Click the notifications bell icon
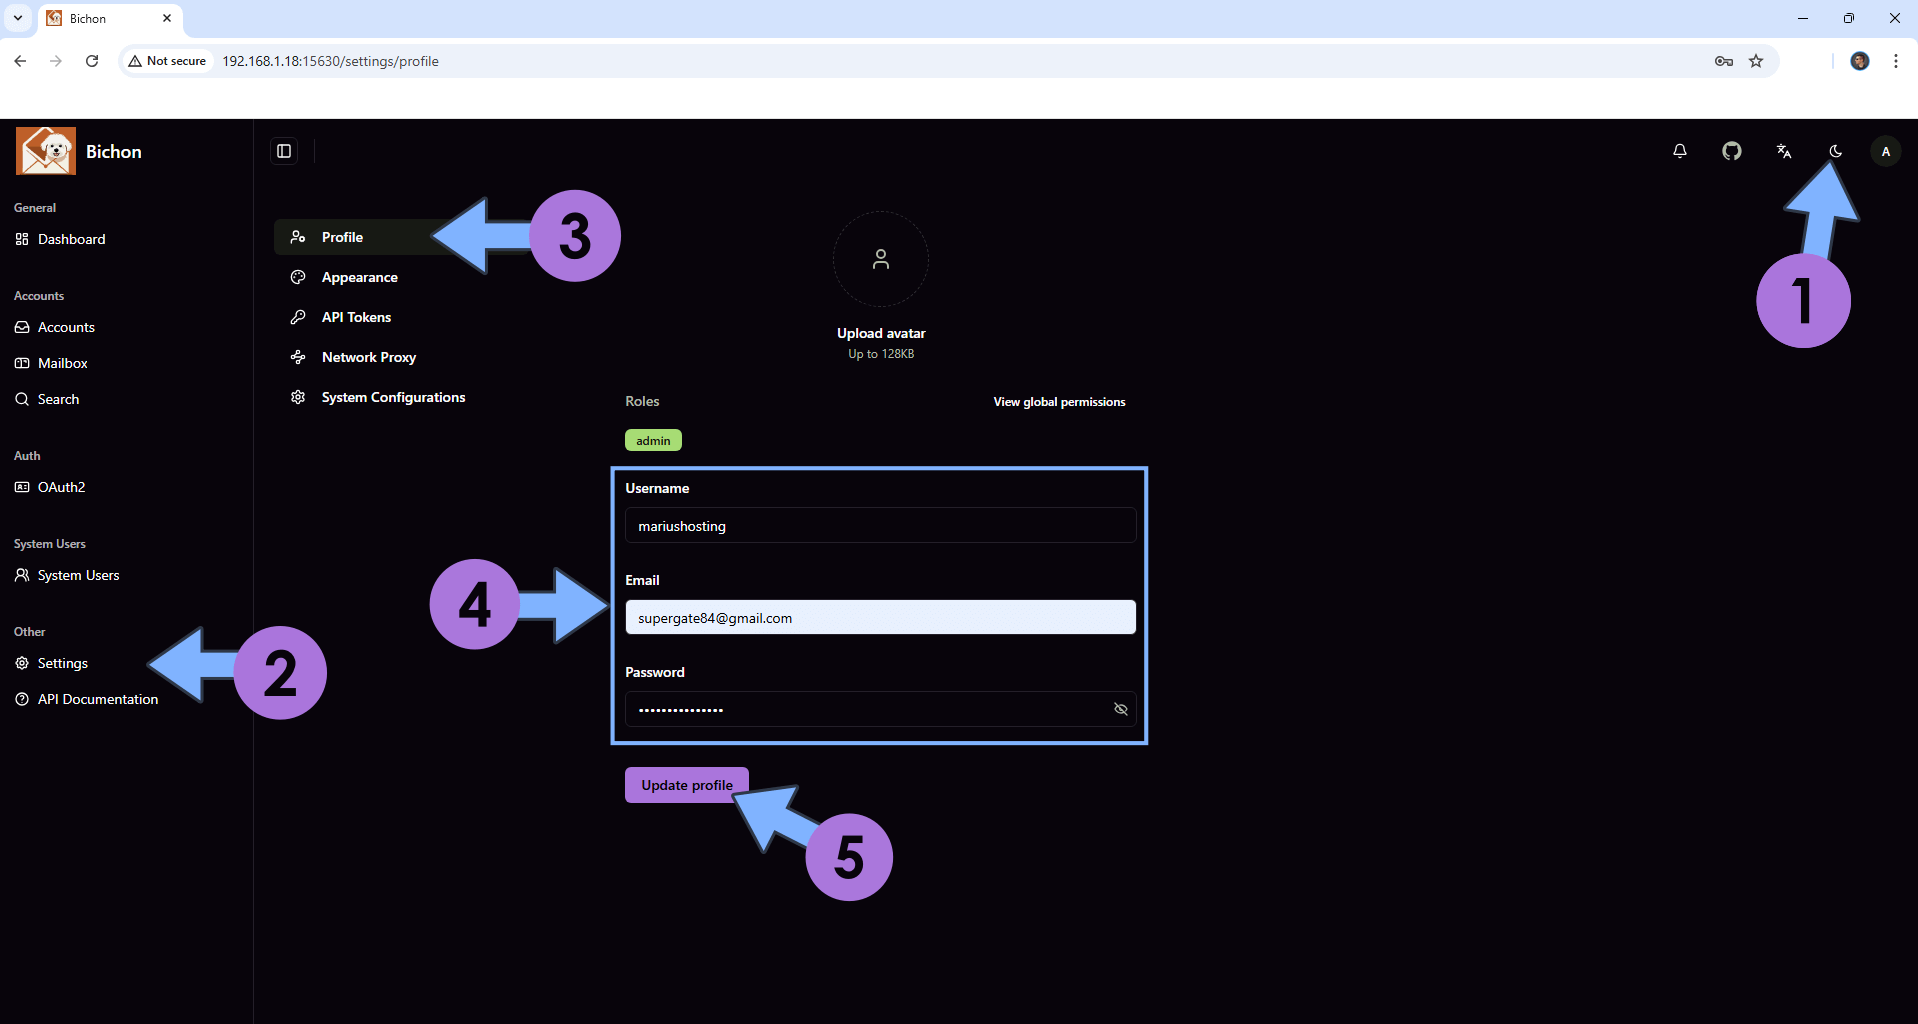The width and height of the screenshot is (1918, 1024). [x=1680, y=151]
